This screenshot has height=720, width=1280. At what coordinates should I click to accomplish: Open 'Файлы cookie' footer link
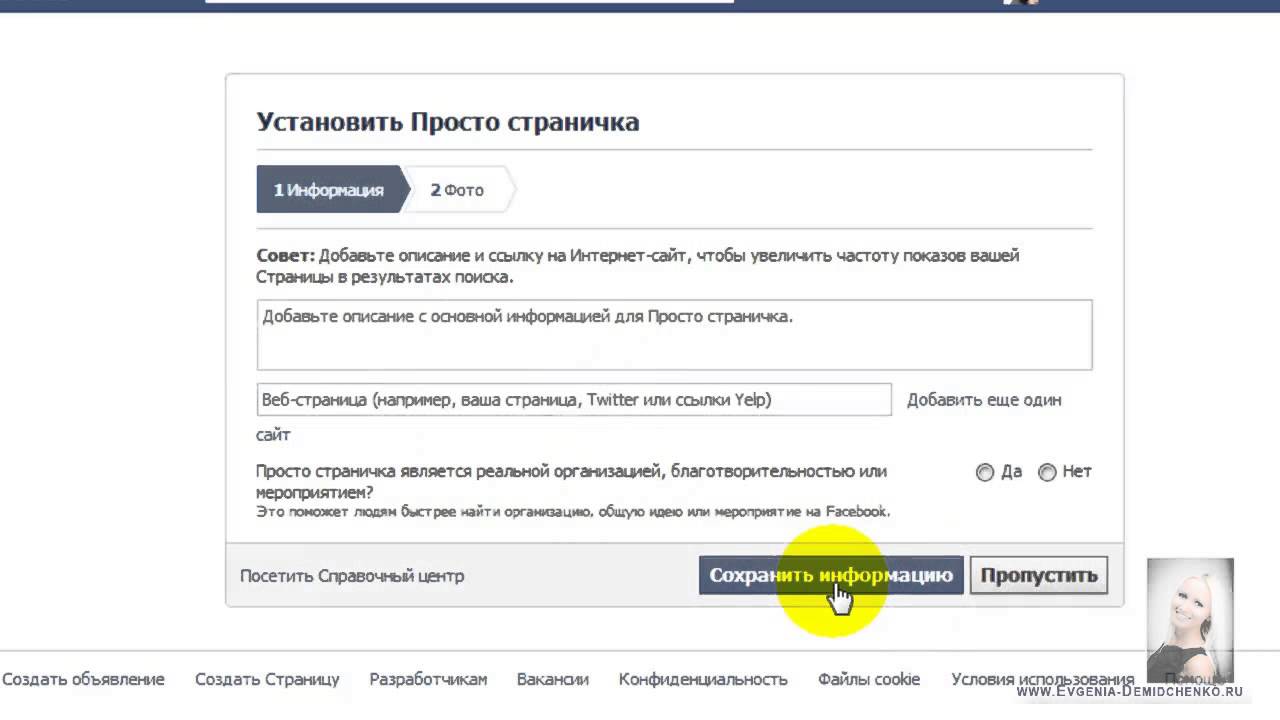click(868, 679)
